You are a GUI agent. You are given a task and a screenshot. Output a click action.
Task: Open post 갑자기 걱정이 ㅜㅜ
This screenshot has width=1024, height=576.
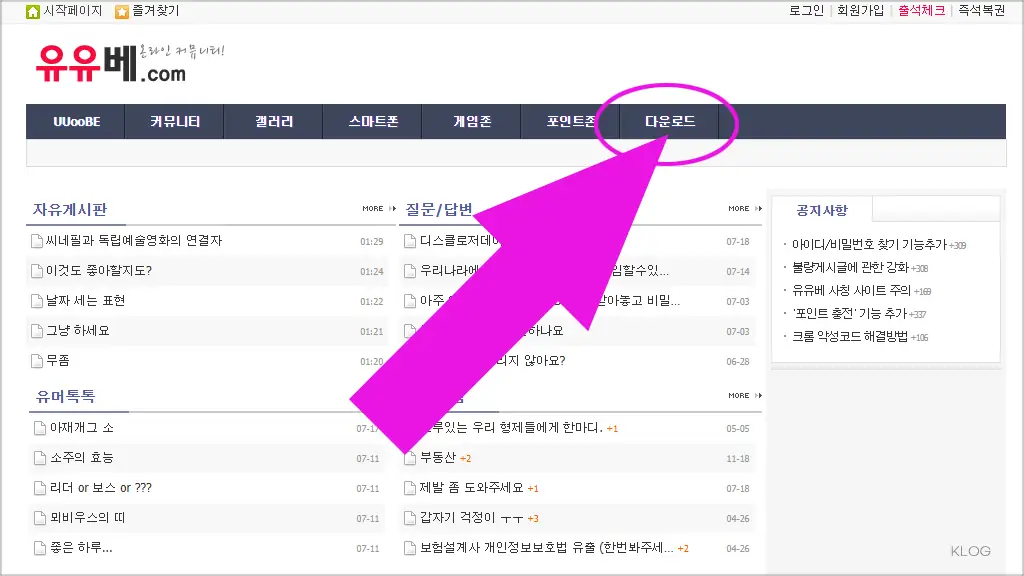click(x=472, y=518)
